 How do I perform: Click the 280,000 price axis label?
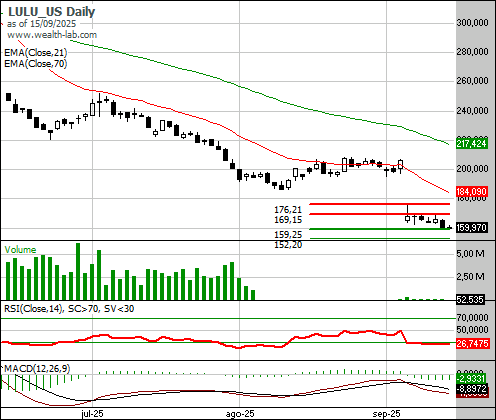472,52
